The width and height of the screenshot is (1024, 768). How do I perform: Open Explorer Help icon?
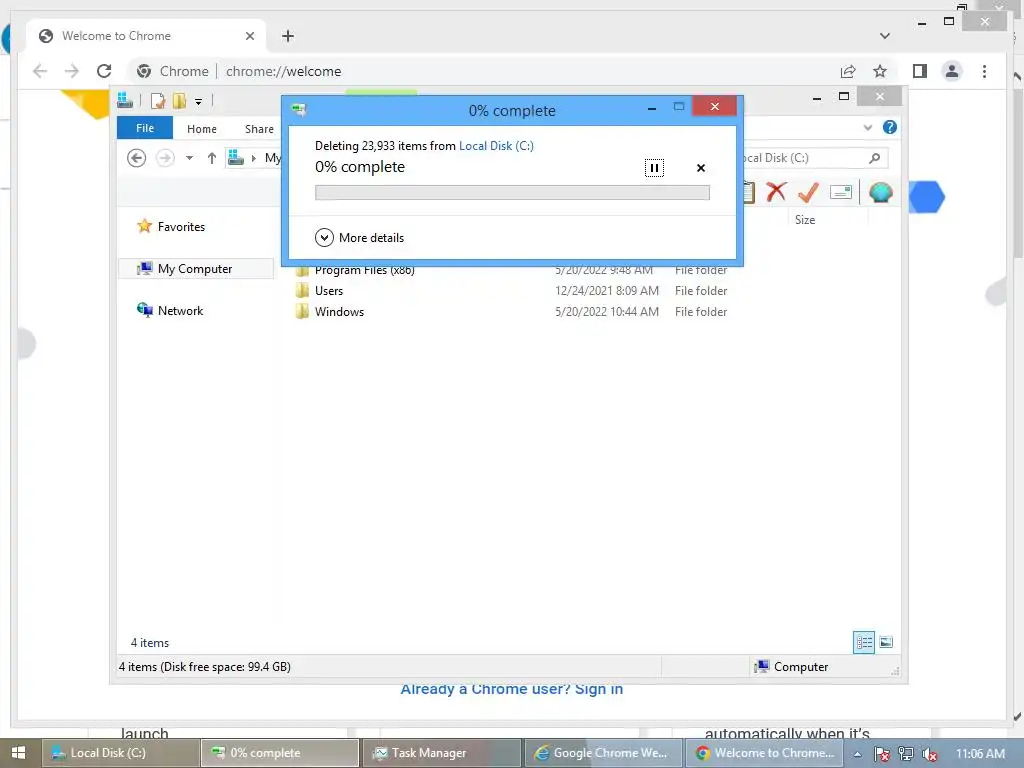tap(889, 127)
